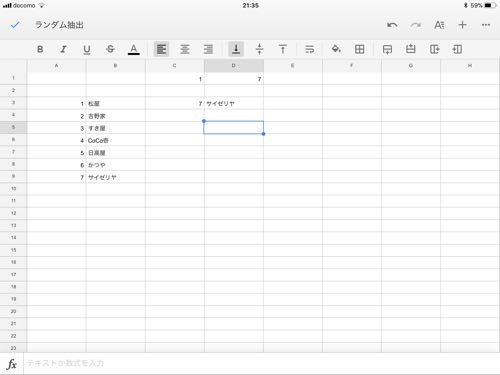Select cell B5 containing すき屋

115,128
